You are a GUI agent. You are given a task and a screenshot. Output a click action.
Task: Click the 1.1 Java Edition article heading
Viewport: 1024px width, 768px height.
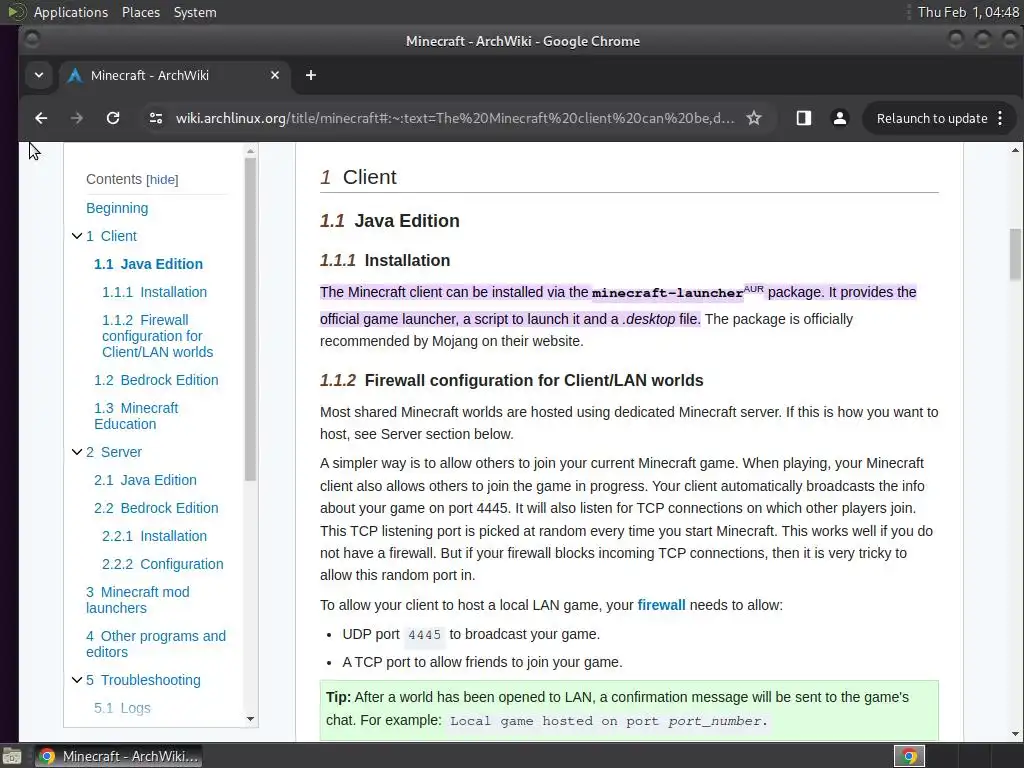coord(389,221)
